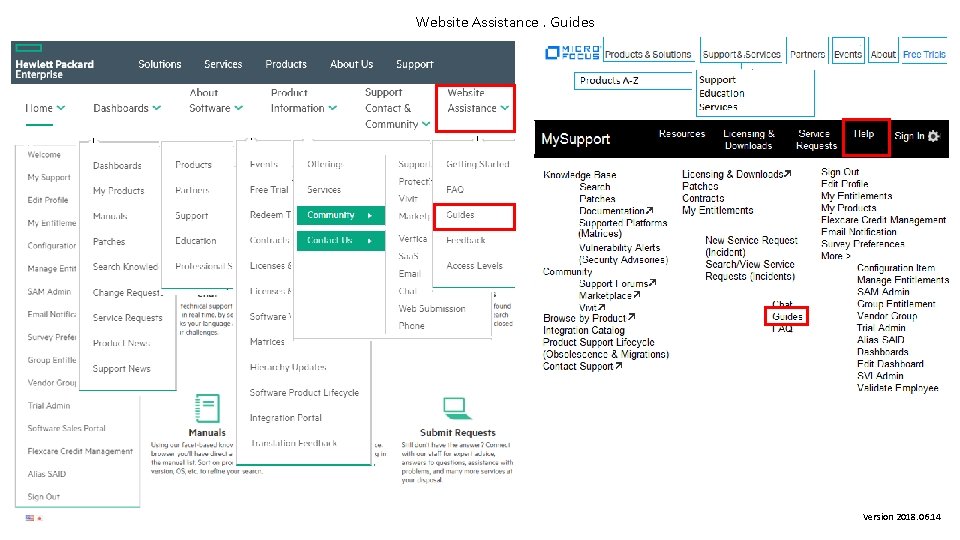Open the Knowledge Base Search link

[x=594, y=187]
